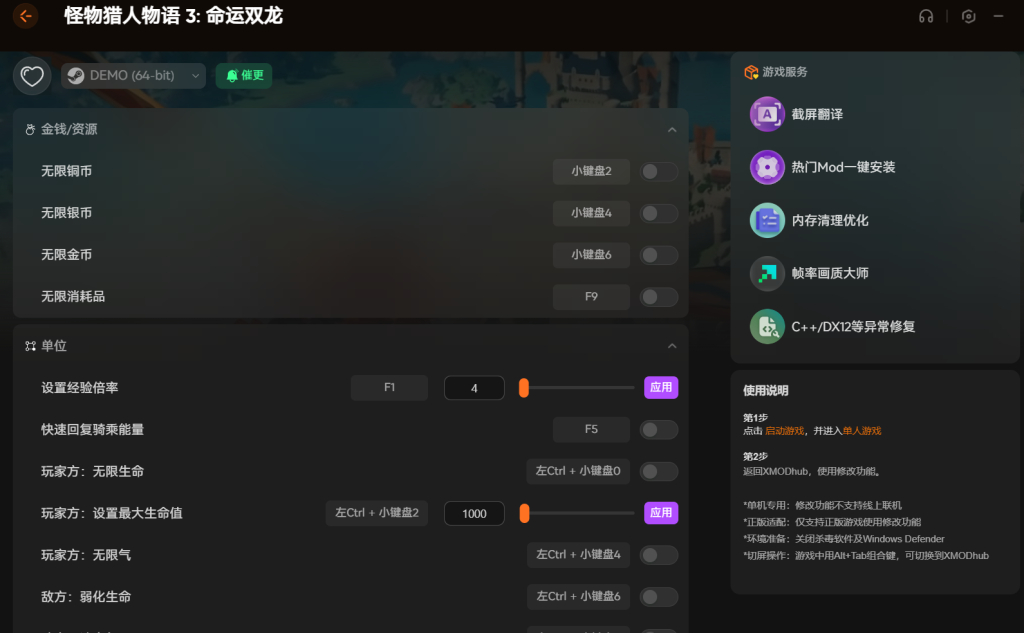Apply the 设置经验倍率 value
This screenshot has width=1024, height=633.
661,388
